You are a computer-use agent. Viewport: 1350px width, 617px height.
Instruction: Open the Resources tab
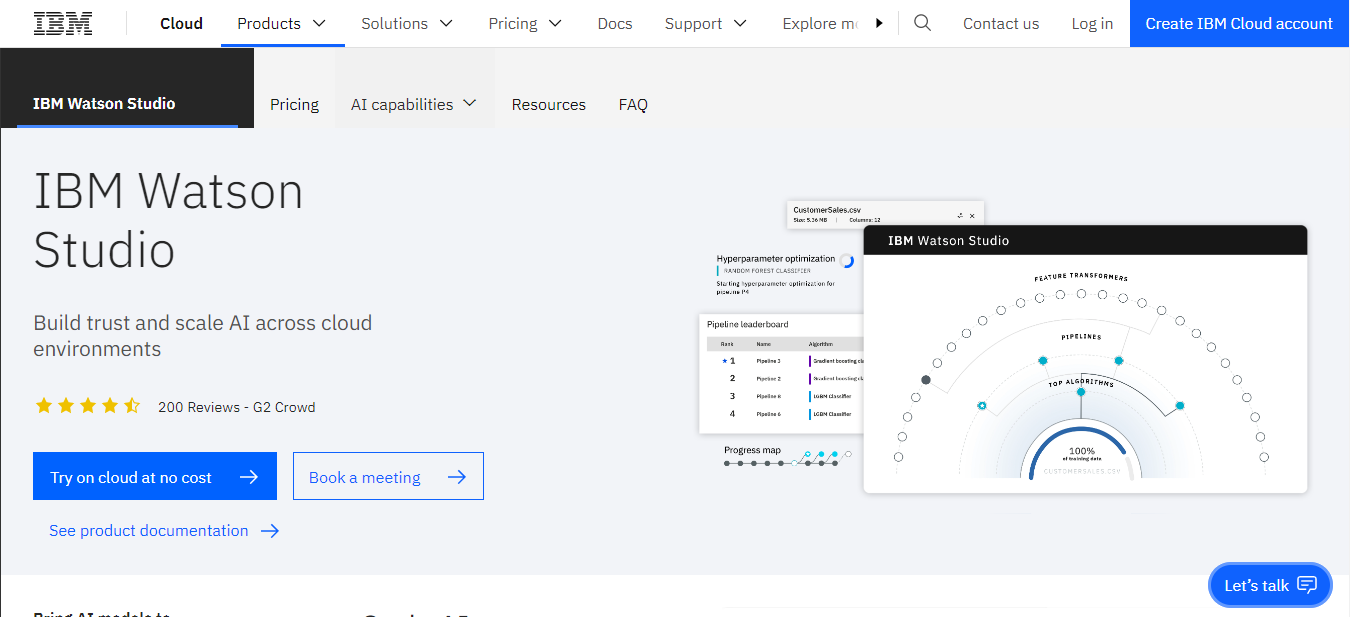549,104
